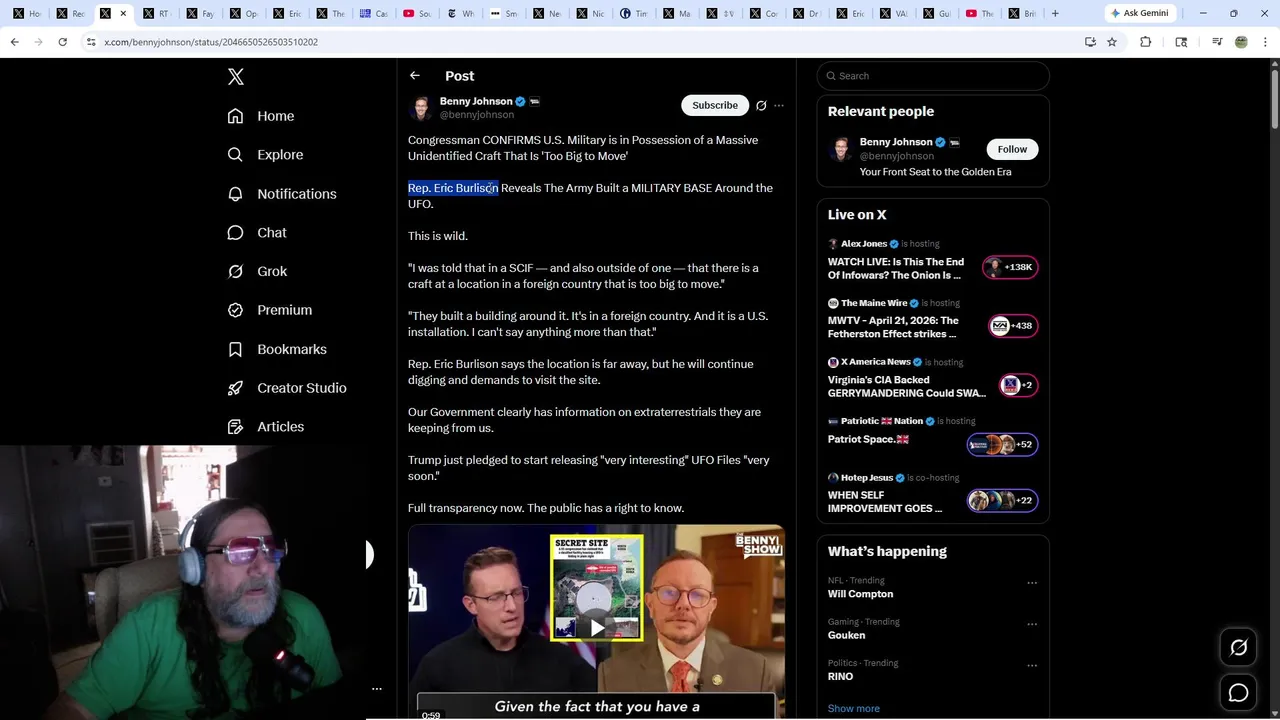This screenshot has width=1280, height=720.
Task: Click the RINO trending topic
Action: (841, 676)
